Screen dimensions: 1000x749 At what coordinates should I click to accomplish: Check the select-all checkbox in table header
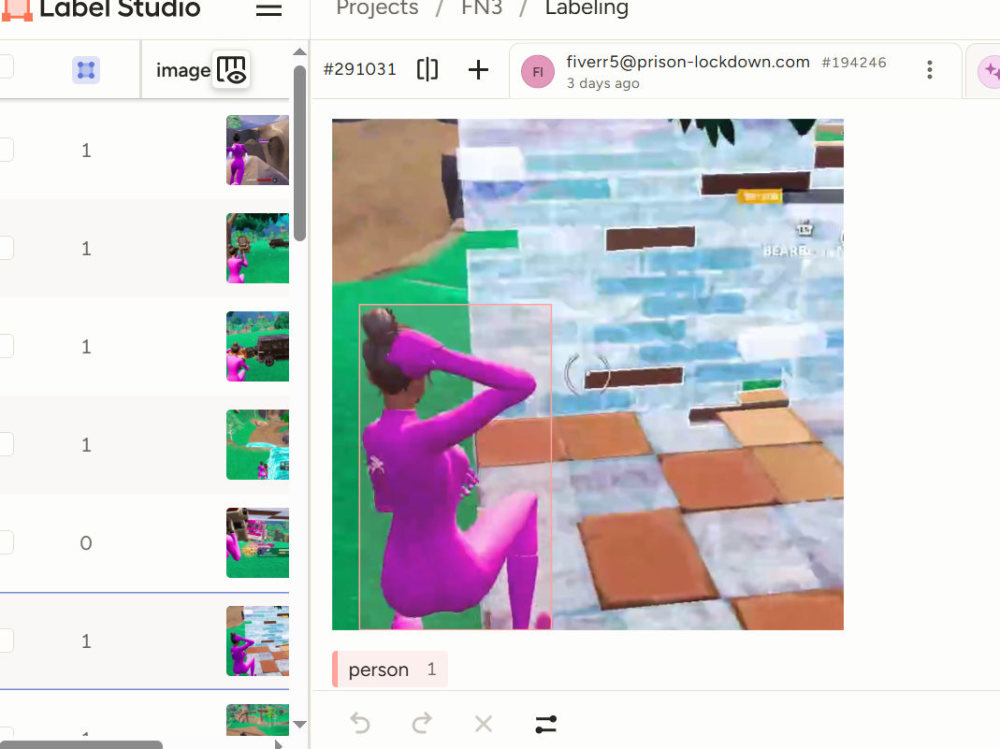[5, 66]
